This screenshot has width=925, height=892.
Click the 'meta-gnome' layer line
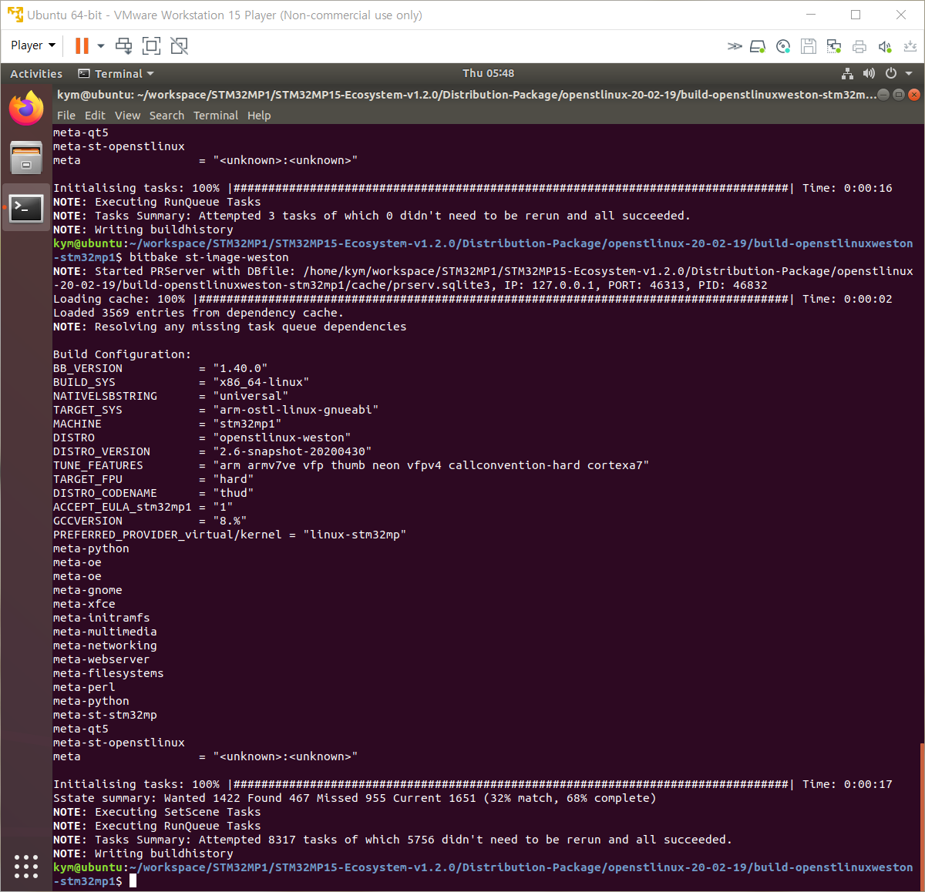pyautogui.click(x=88, y=590)
